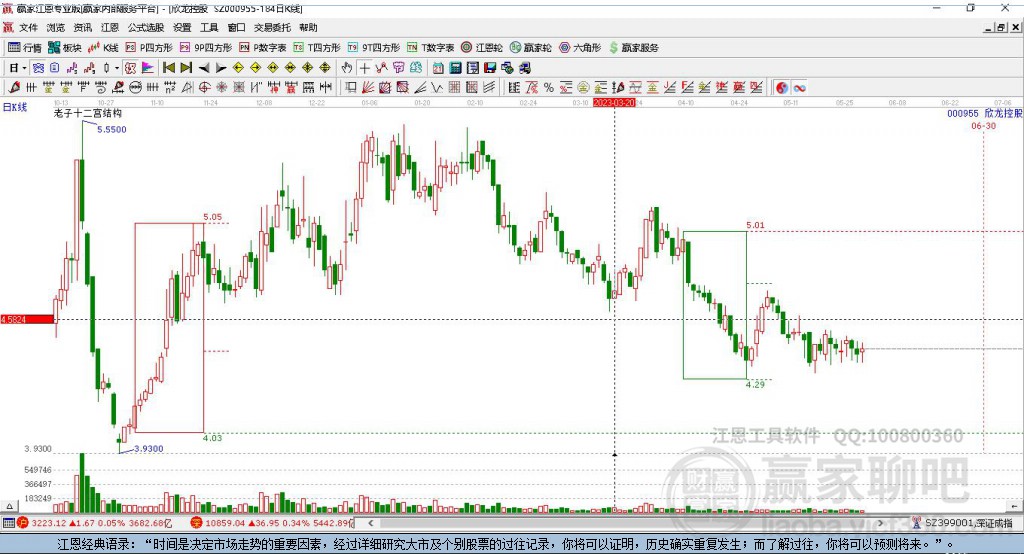Screen dimensions: 1024x554
Task: Open the 赢家轮 wheel tool
Action: pyautogui.click(x=530, y=48)
